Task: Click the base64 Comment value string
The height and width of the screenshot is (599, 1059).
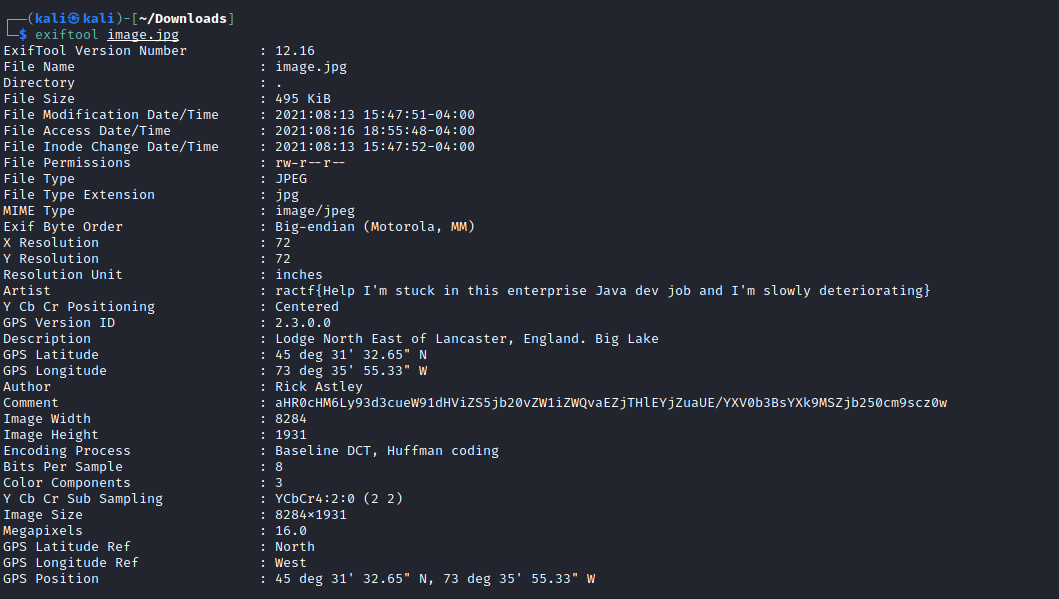Action: coord(611,403)
